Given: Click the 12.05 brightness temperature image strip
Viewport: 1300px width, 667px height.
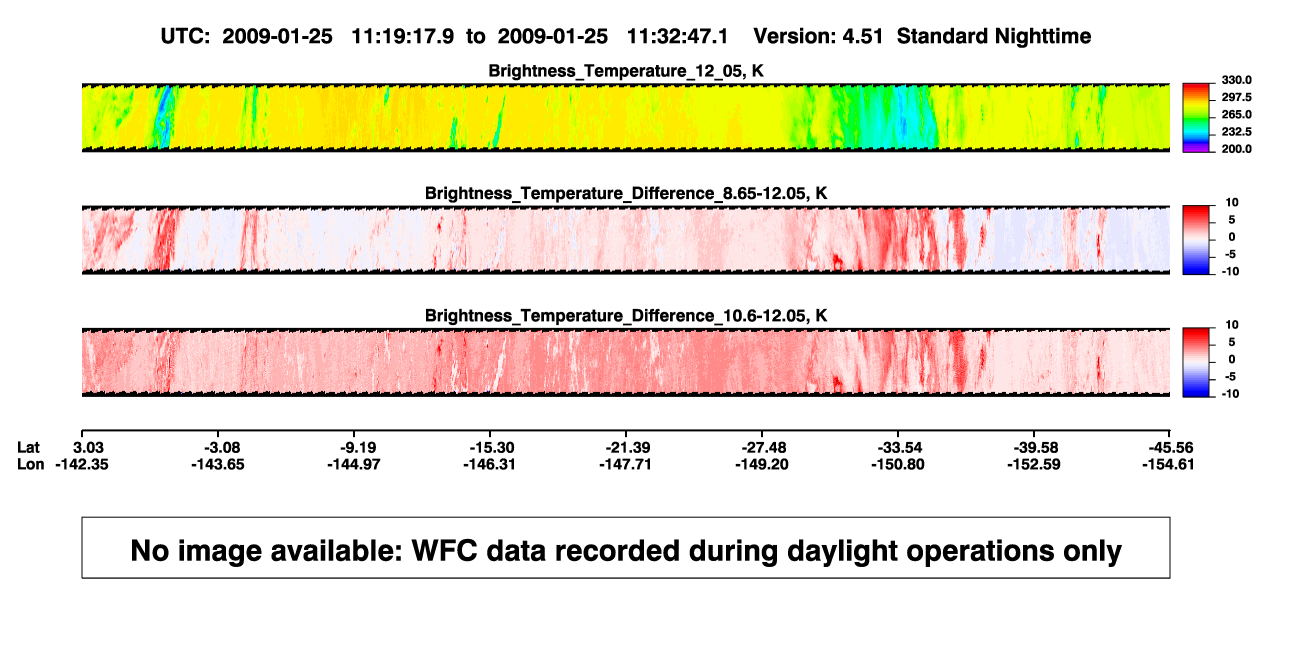Looking at the screenshot, I should (x=626, y=117).
